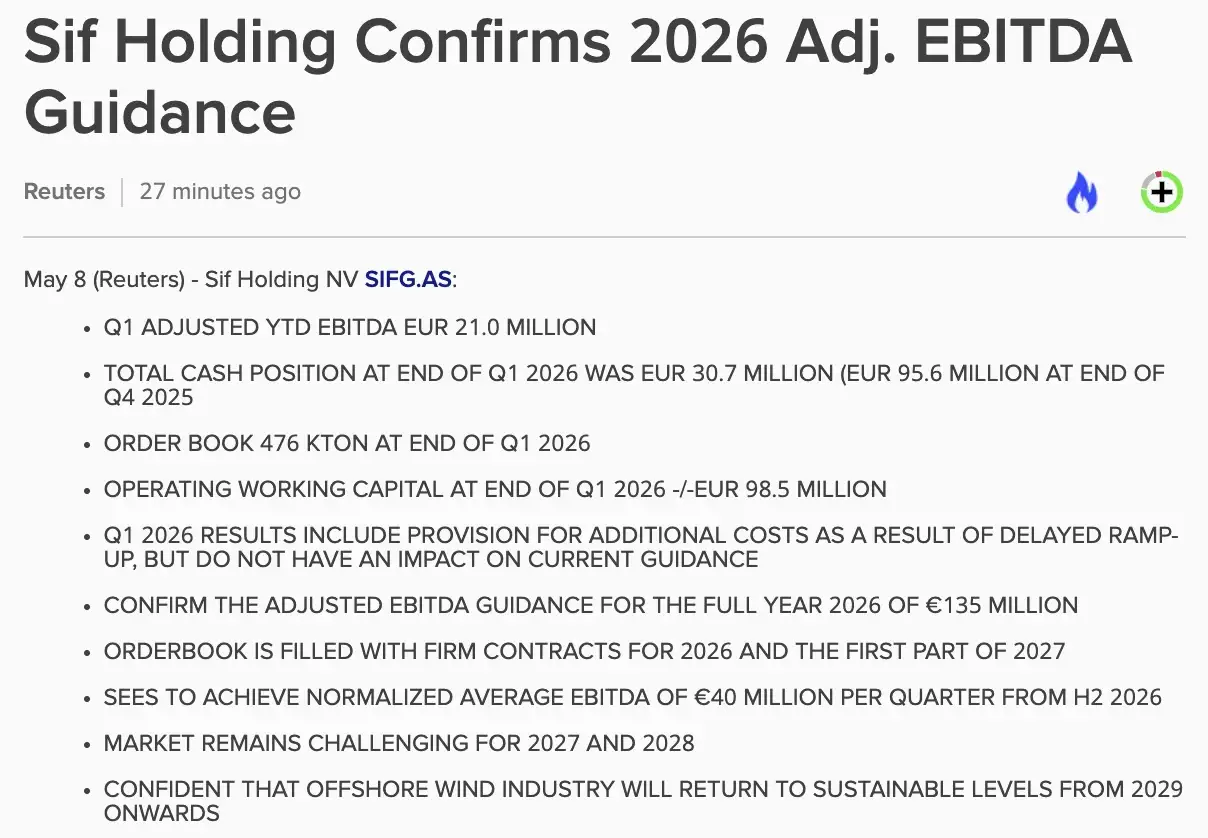The width and height of the screenshot is (1208, 838).
Task: Click the '27 minutes ago' timestamp
Action: [x=220, y=191]
